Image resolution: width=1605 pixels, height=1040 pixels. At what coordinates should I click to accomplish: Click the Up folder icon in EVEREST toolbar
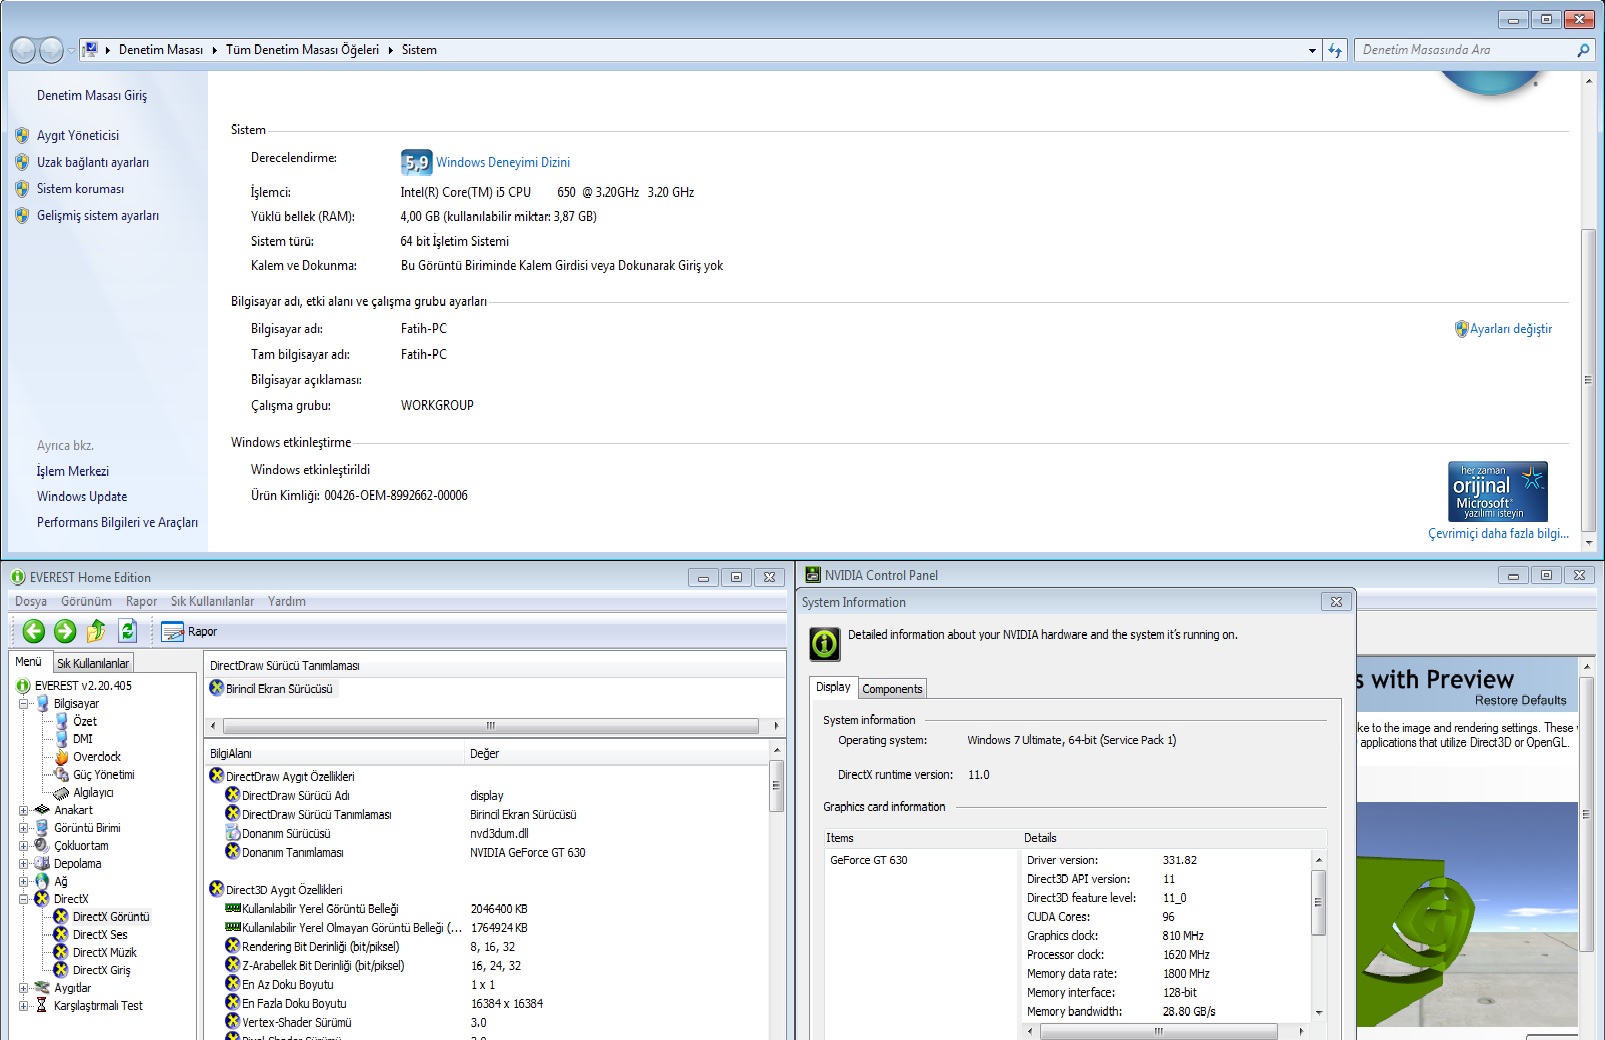[x=96, y=631]
